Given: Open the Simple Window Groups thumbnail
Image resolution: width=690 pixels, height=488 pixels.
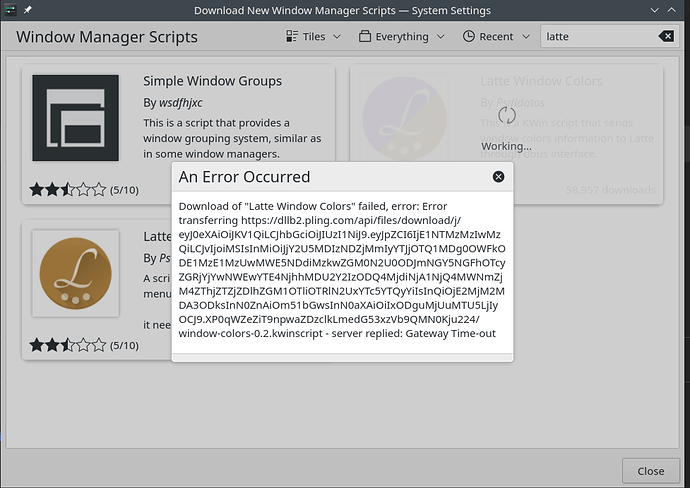Looking at the screenshot, I should (x=75, y=118).
